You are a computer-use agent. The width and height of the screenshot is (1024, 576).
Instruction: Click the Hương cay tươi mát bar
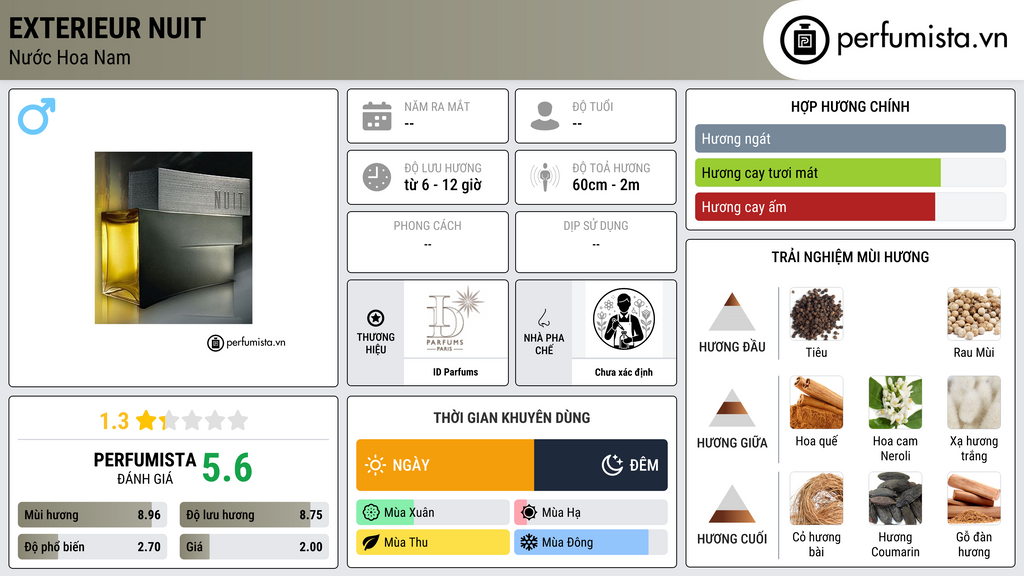pyautogui.click(x=850, y=173)
